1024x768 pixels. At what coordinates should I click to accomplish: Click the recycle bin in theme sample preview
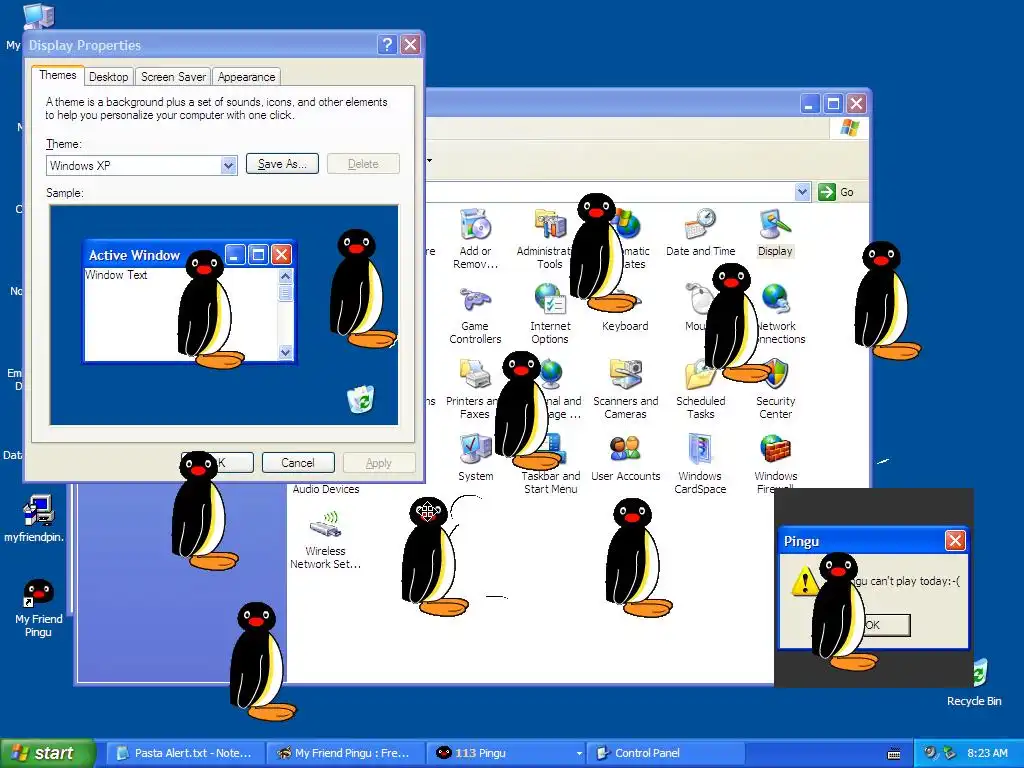coord(360,399)
